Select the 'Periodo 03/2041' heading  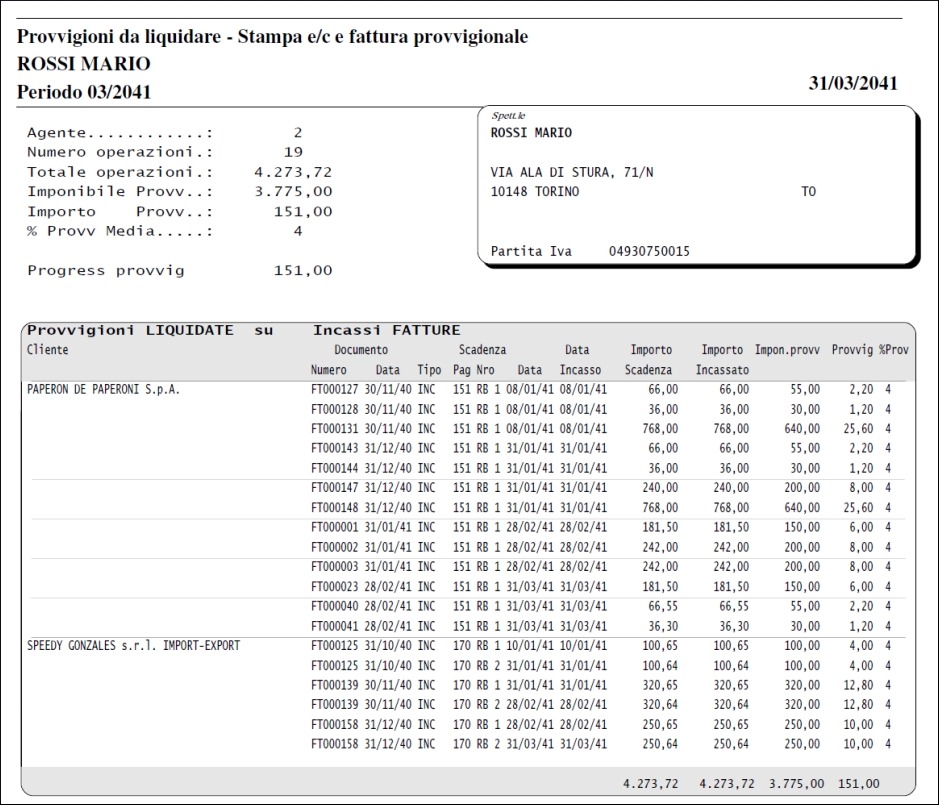pos(84,92)
